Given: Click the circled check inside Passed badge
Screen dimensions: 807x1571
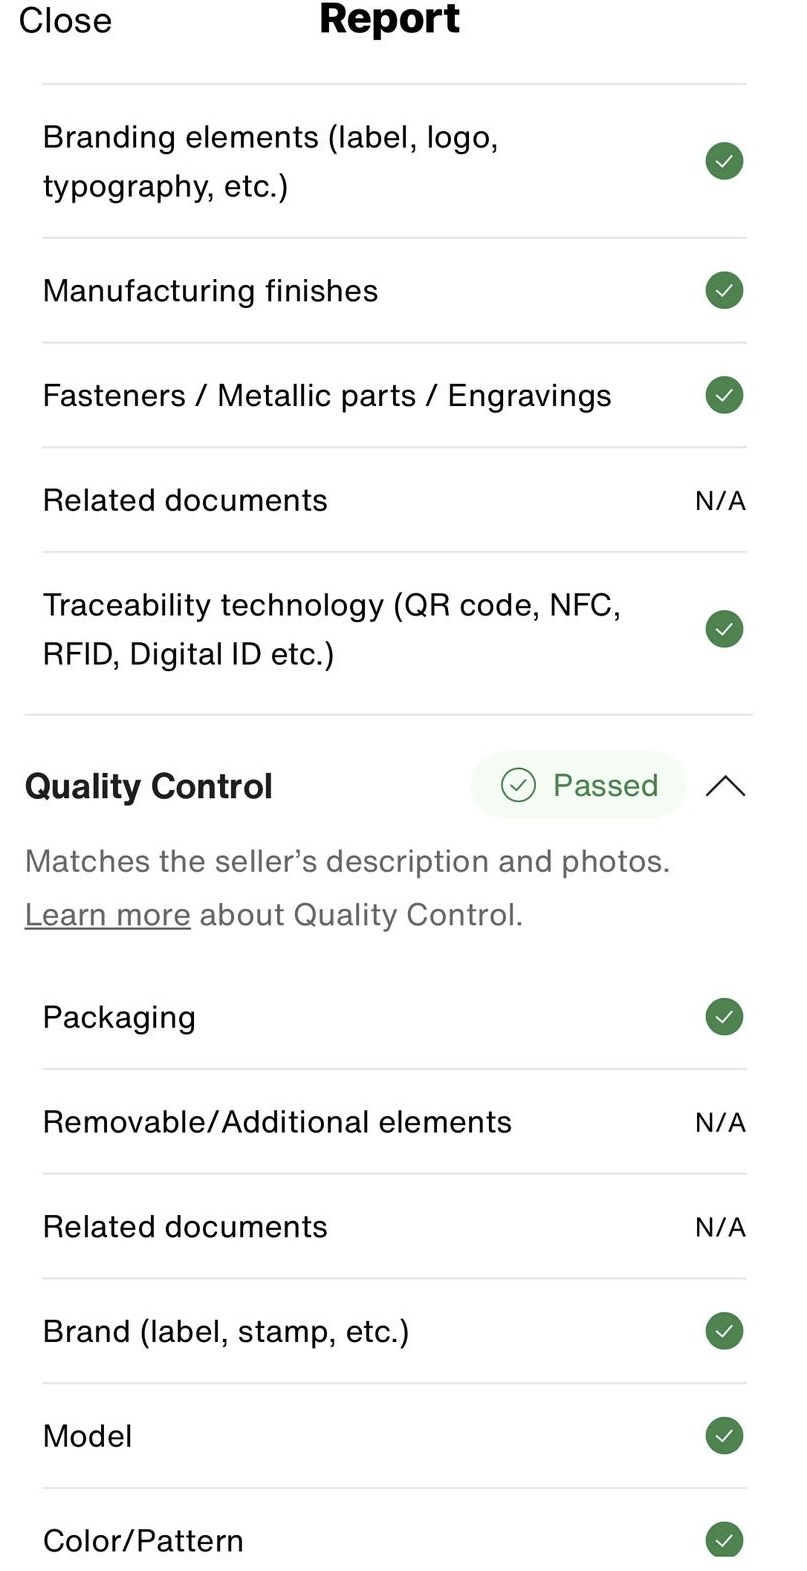Looking at the screenshot, I should (x=518, y=785).
